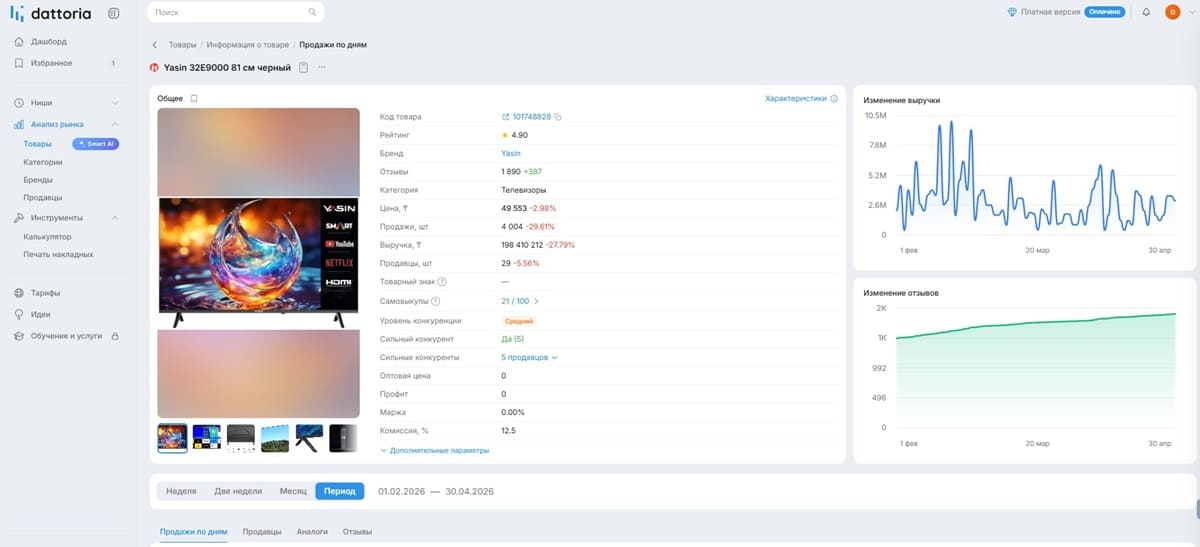Click the Идеи lightbulb icon
Image resolution: width=1200 pixels, height=547 pixels.
coord(19,314)
